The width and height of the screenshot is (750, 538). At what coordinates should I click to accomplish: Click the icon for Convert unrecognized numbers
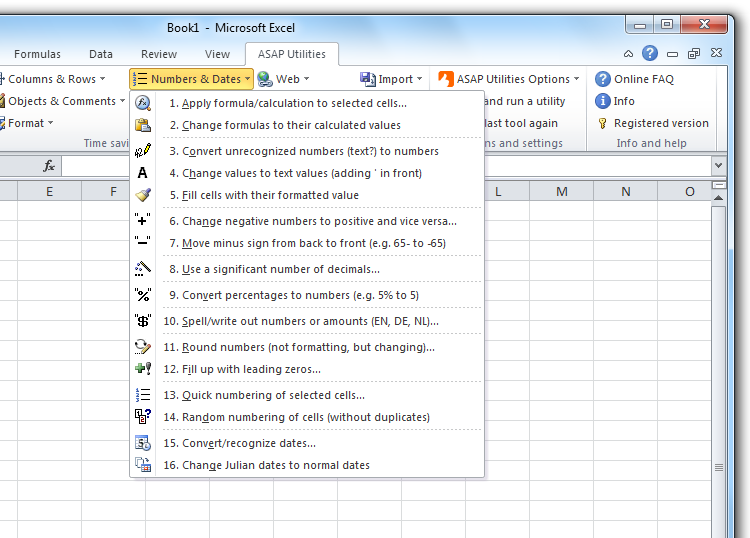[x=143, y=151]
